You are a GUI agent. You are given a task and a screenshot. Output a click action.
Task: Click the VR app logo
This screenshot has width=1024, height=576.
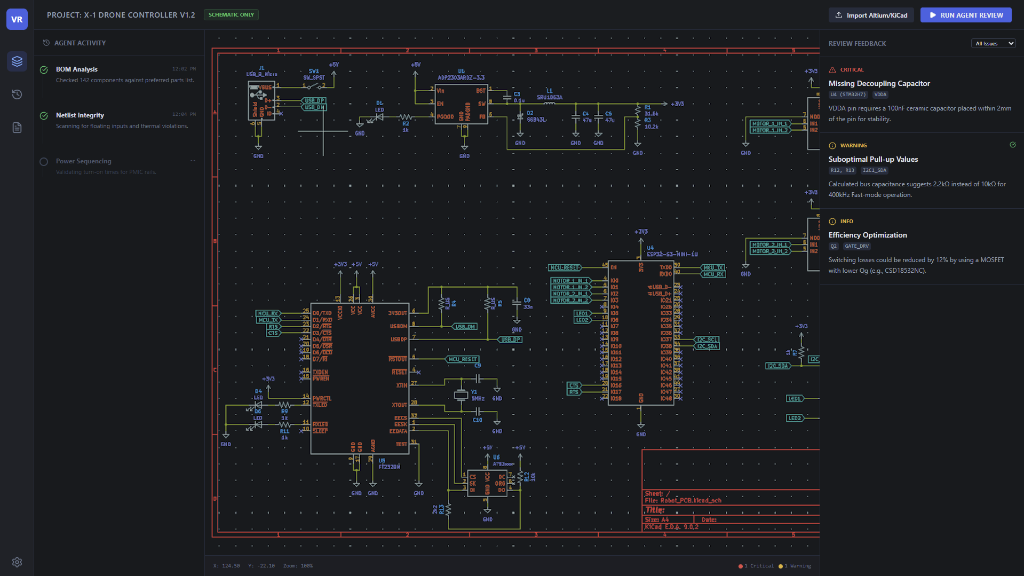17,19
